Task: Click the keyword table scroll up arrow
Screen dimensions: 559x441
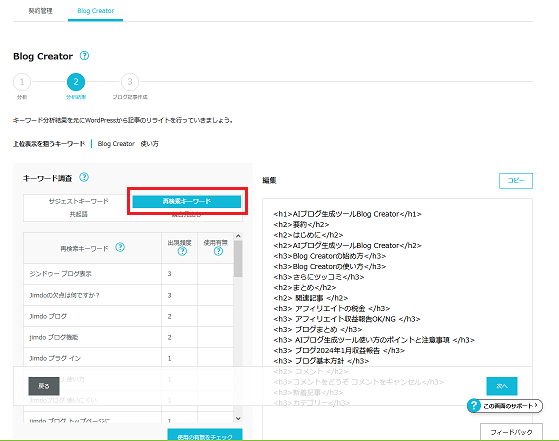Action: (x=238, y=236)
